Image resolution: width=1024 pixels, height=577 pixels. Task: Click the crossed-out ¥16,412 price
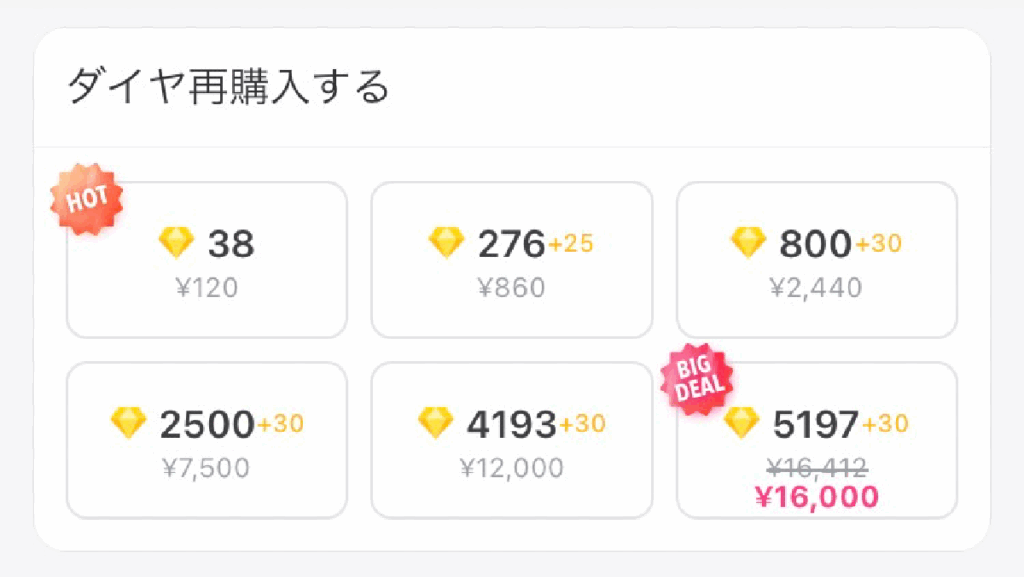click(x=817, y=467)
